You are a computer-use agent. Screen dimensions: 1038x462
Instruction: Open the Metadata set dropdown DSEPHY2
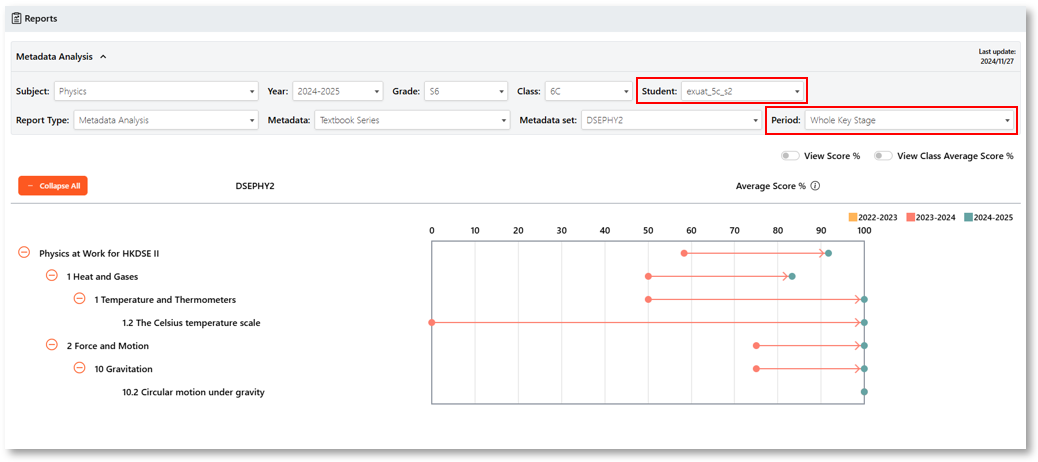pyautogui.click(x=671, y=120)
